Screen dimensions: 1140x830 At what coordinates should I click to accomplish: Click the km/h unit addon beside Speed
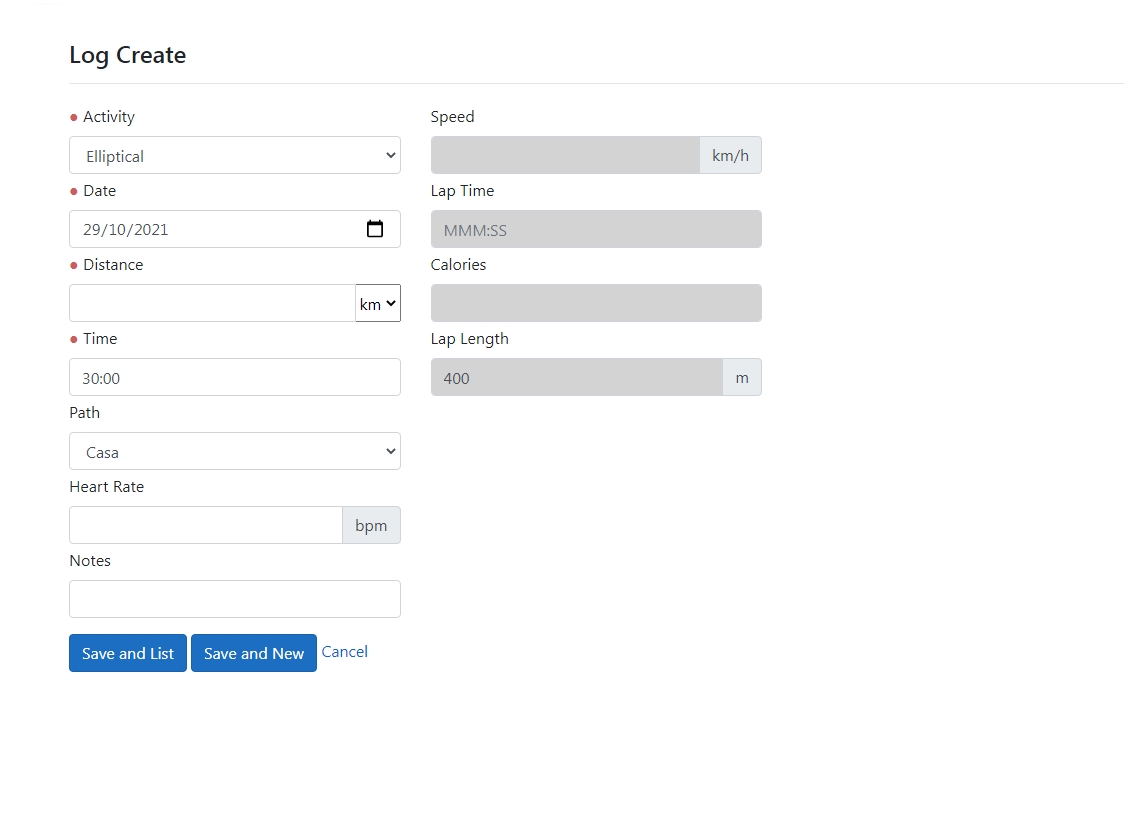[730, 156]
